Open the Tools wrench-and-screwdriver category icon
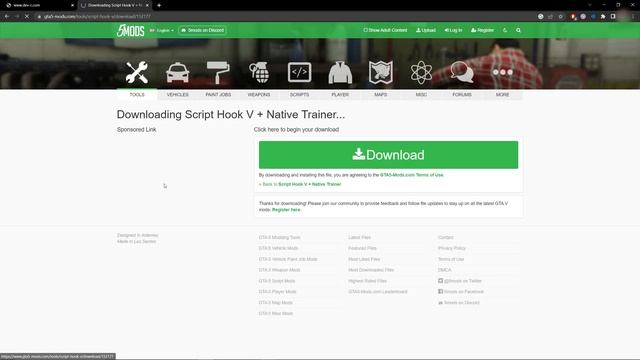The width and height of the screenshot is (640, 360). point(137,72)
